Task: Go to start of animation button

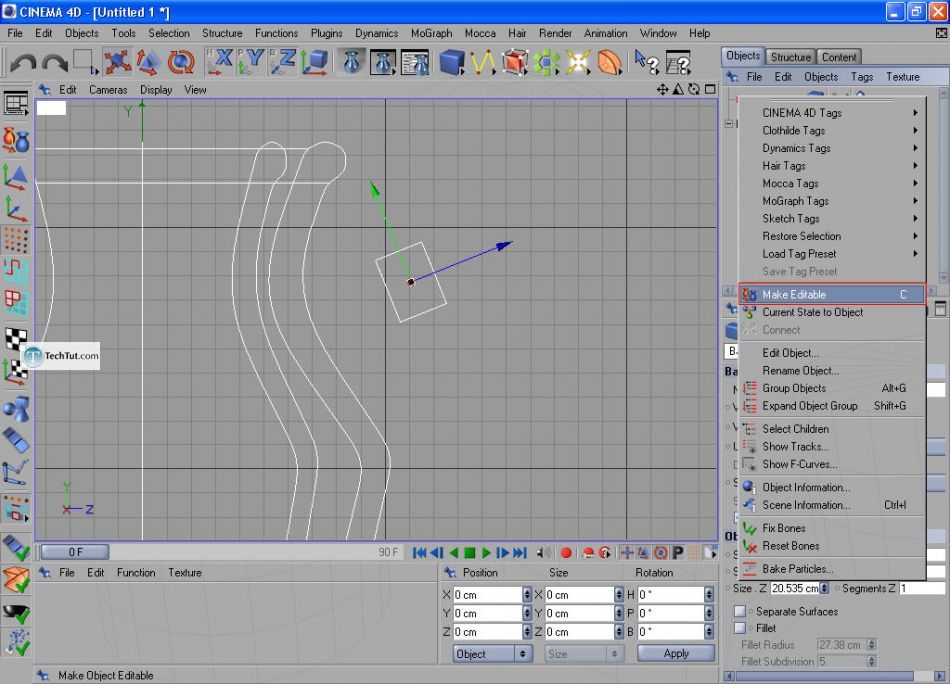Action: tap(419, 553)
